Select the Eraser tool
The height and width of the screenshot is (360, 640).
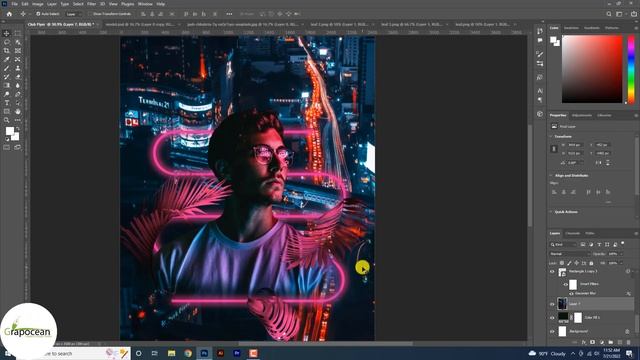pyautogui.click(x=18, y=77)
